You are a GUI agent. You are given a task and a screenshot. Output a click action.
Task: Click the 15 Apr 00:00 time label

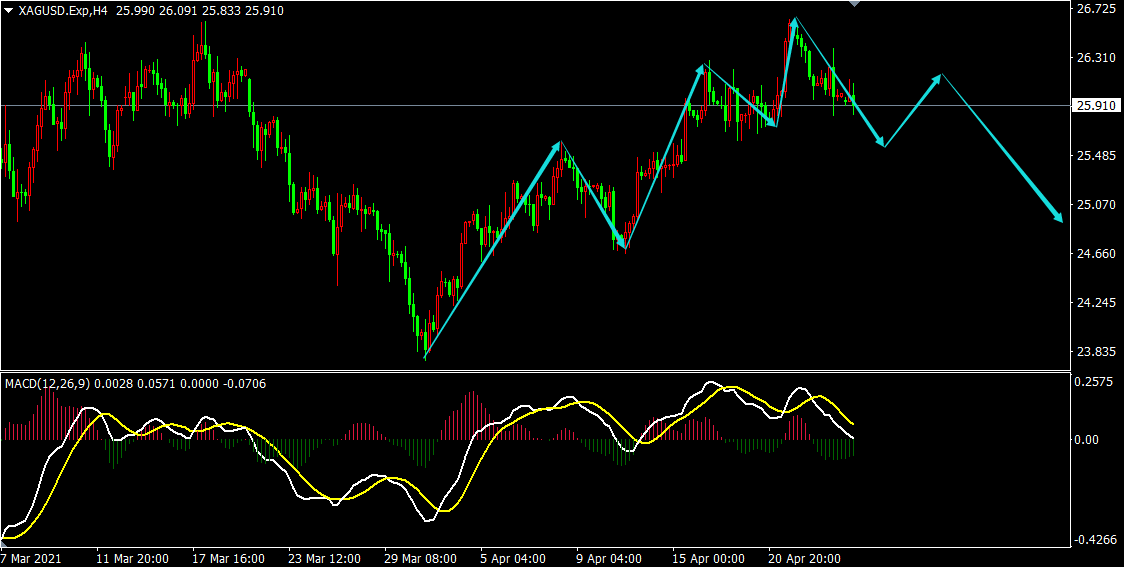pyautogui.click(x=709, y=558)
